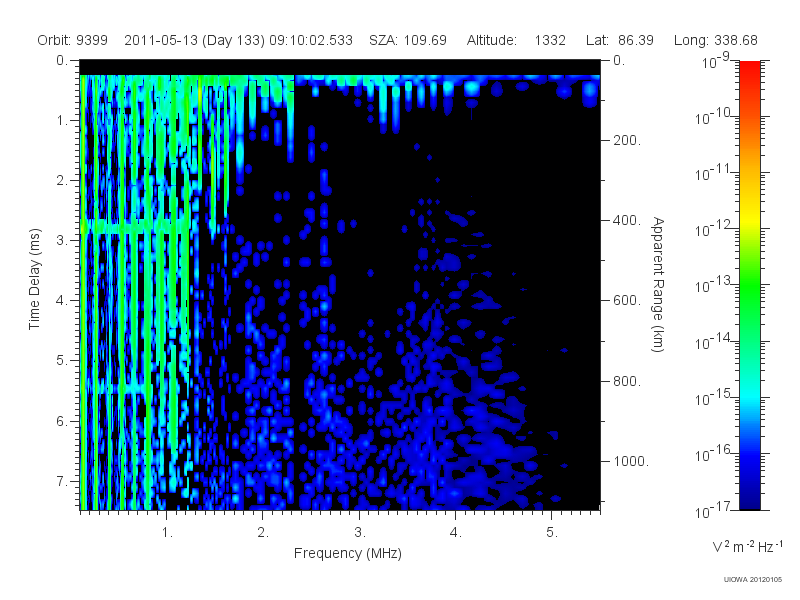Click the UIOWA 20120105 credit text
800x600 pixels.
pyautogui.click(x=753, y=580)
